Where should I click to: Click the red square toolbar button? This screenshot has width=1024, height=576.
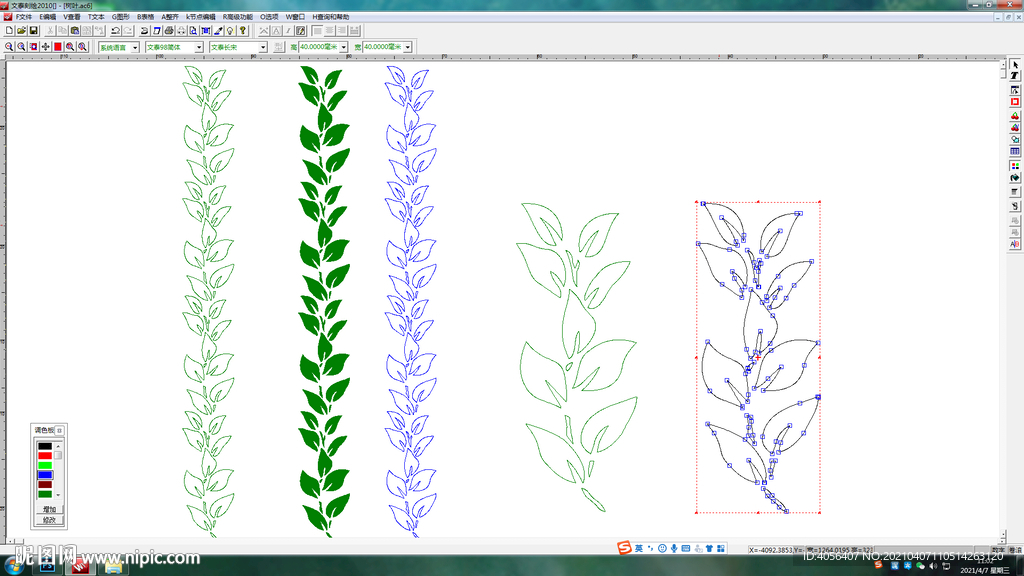tap(58, 47)
